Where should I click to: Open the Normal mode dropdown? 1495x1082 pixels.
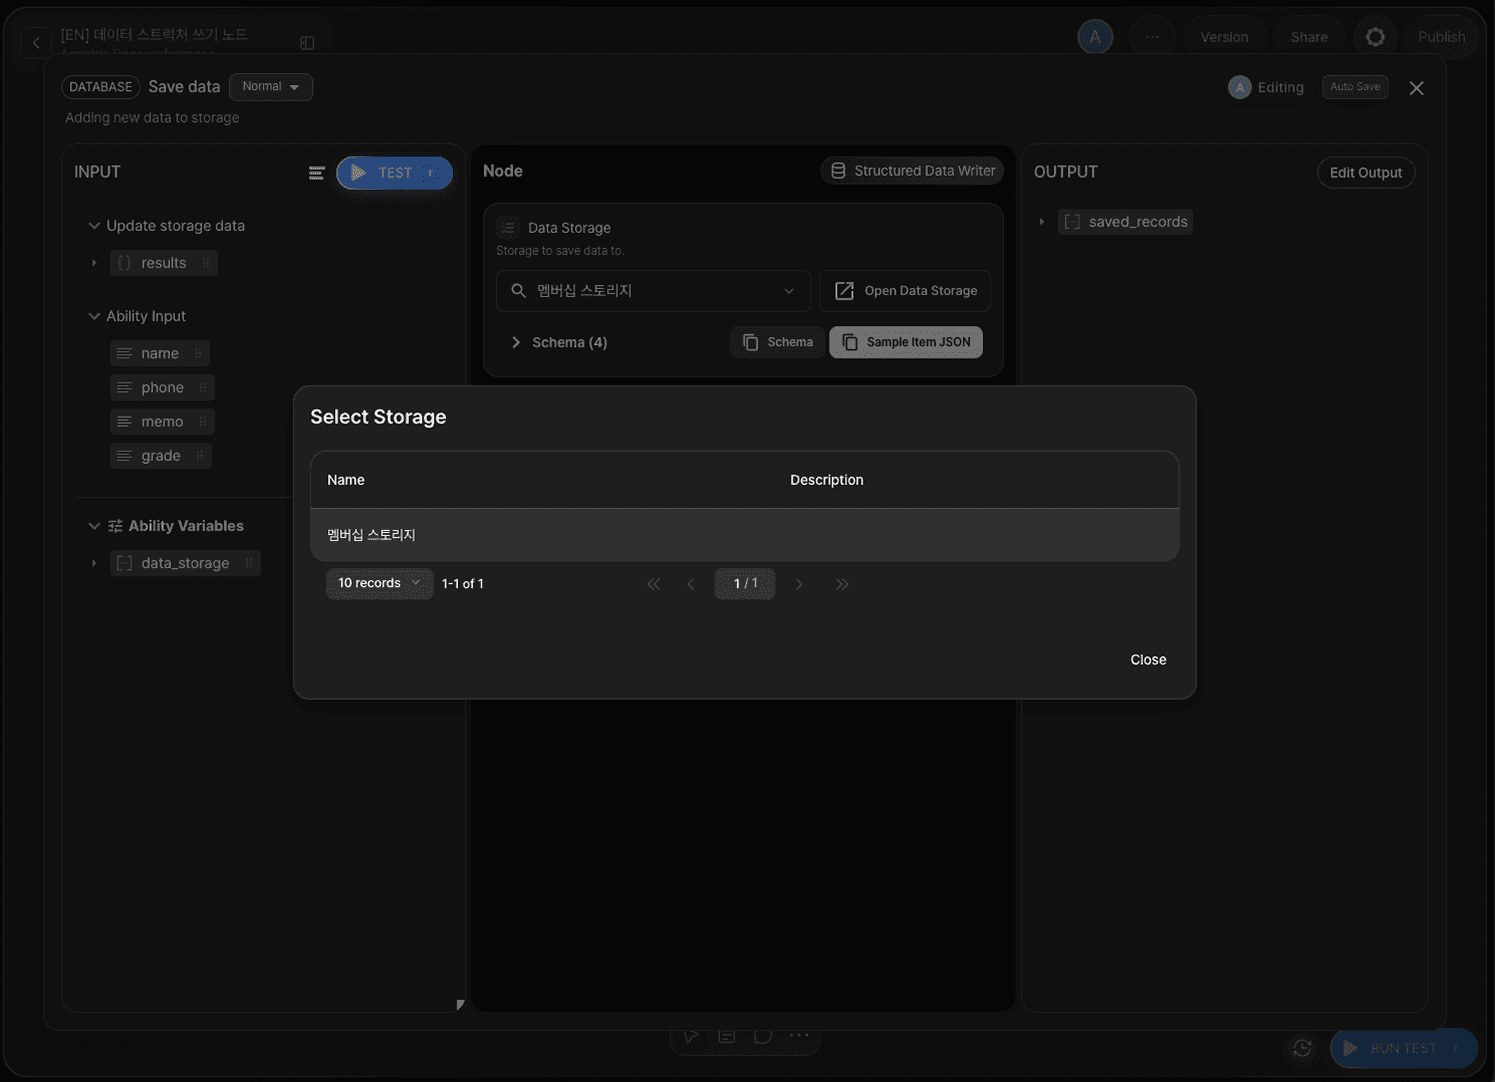tap(271, 87)
